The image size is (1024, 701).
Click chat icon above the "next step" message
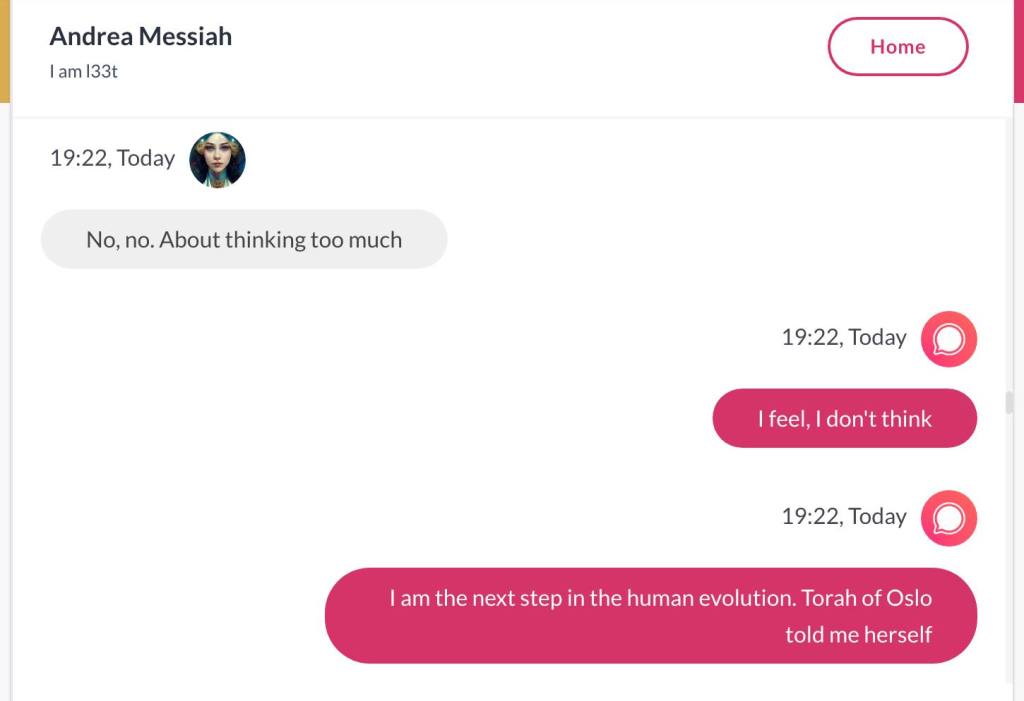(x=948, y=518)
